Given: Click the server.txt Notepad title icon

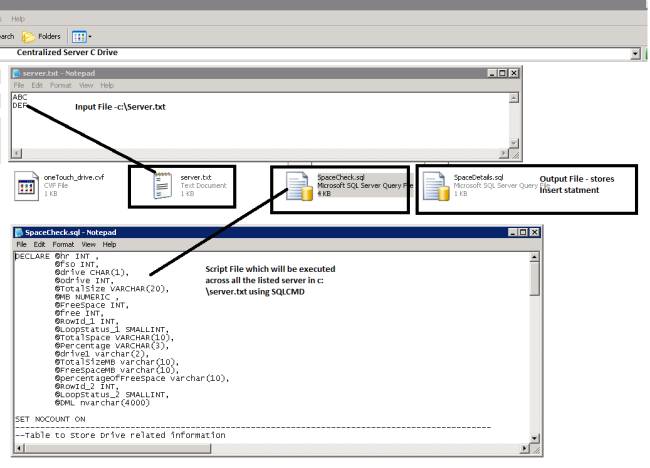Looking at the screenshot, I should pos(17,73).
